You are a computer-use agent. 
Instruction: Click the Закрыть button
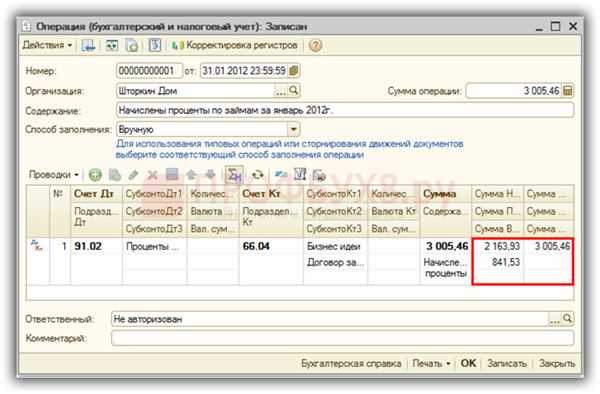tap(557, 363)
